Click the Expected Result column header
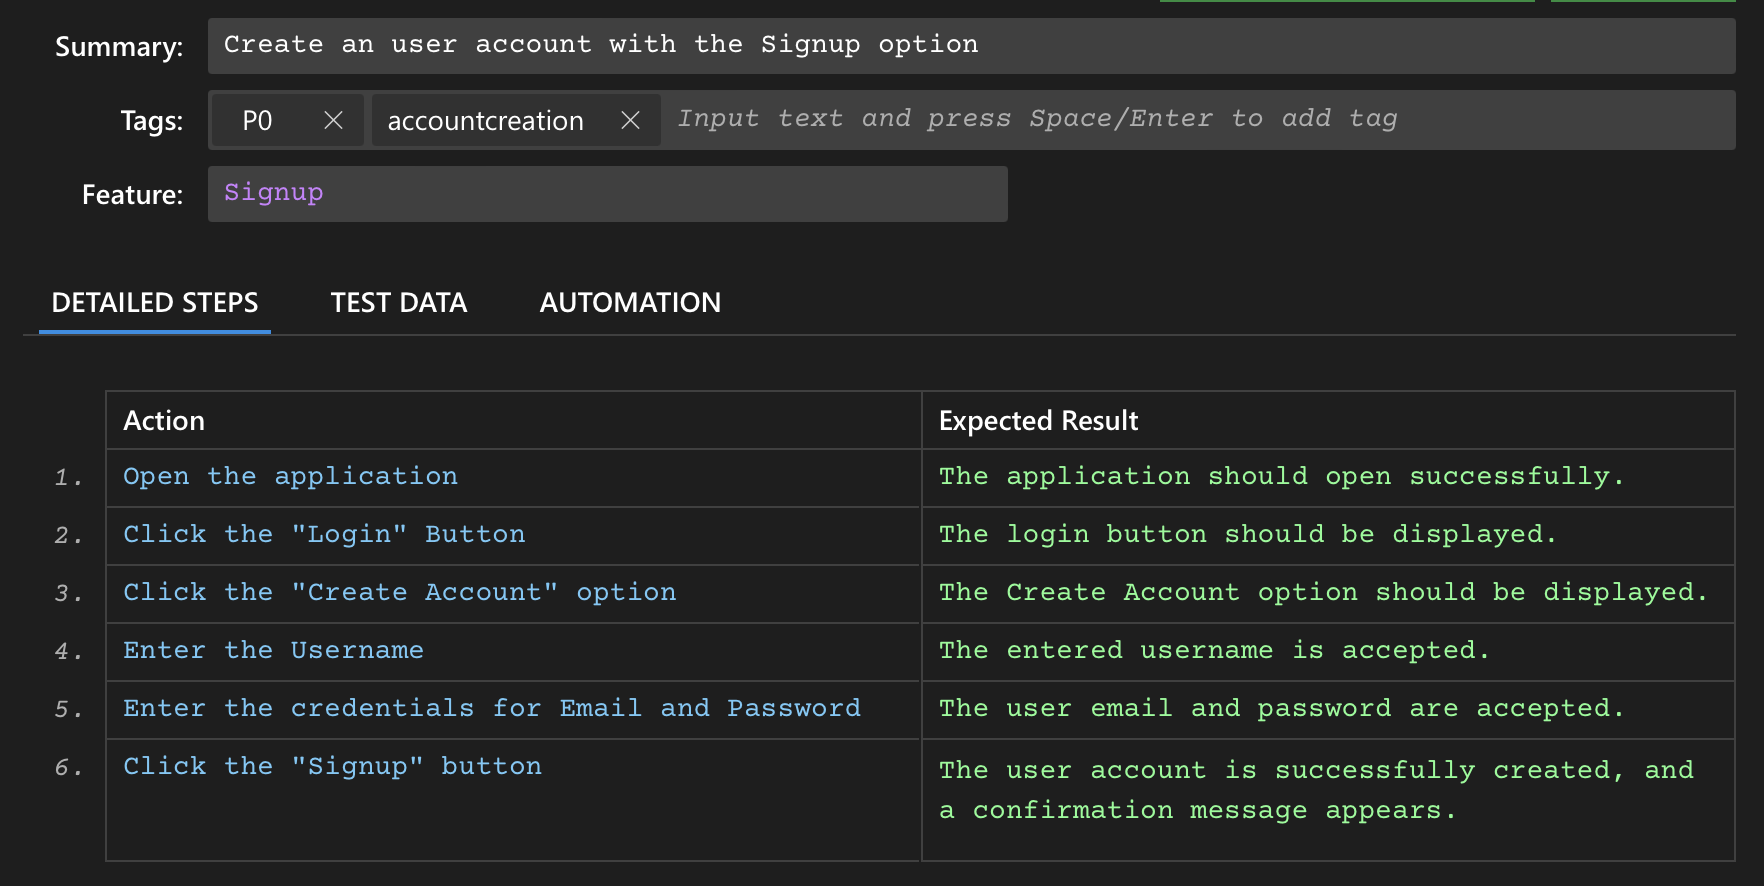 1038,421
